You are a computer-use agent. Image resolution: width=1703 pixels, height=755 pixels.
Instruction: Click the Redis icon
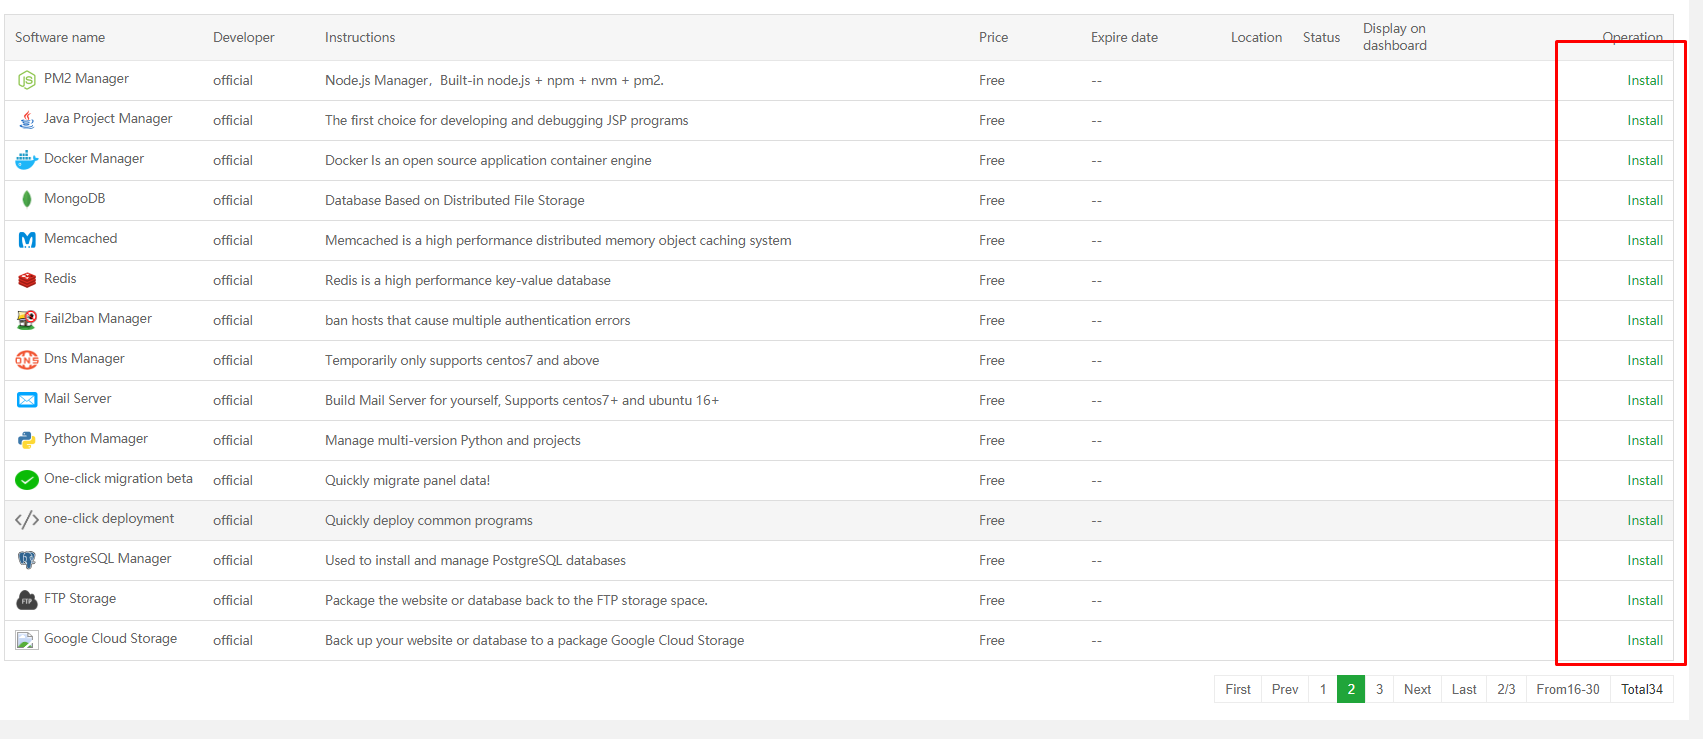click(27, 280)
